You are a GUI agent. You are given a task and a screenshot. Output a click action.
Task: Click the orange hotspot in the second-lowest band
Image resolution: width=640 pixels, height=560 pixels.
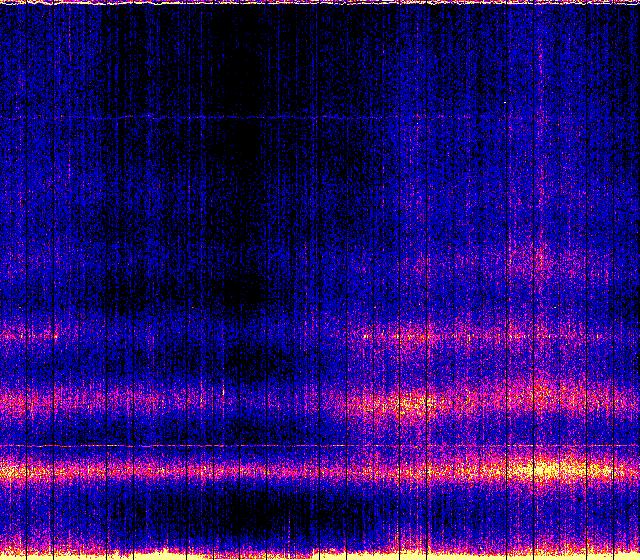pyautogui.click(x=410, y=405)
